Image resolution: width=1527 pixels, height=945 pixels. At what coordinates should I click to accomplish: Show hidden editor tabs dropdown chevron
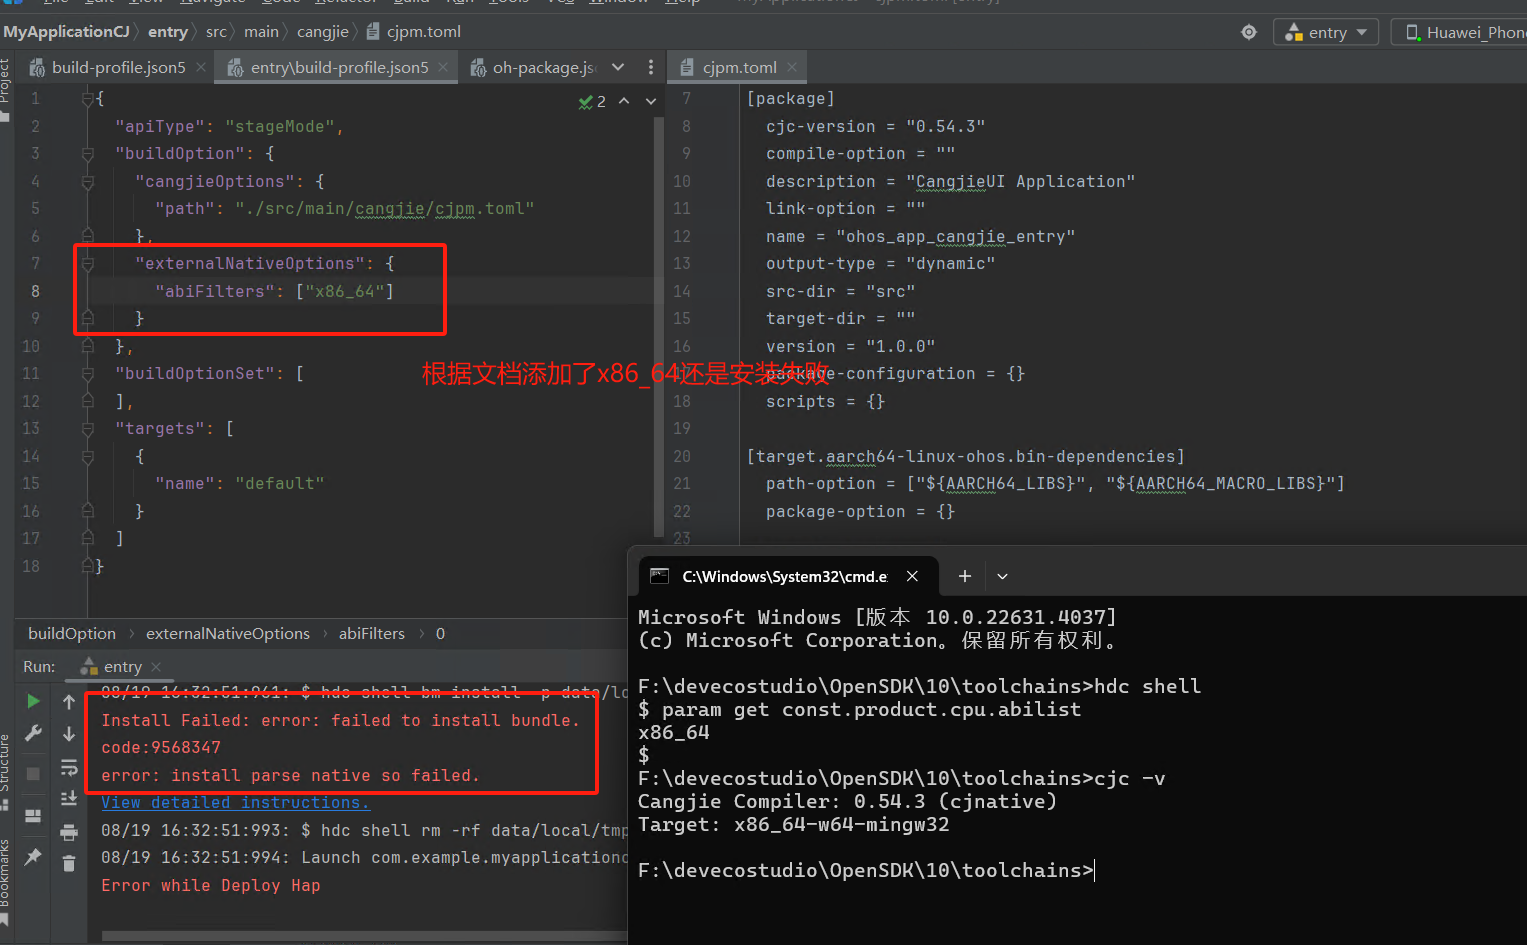click(x=618, y=67)
